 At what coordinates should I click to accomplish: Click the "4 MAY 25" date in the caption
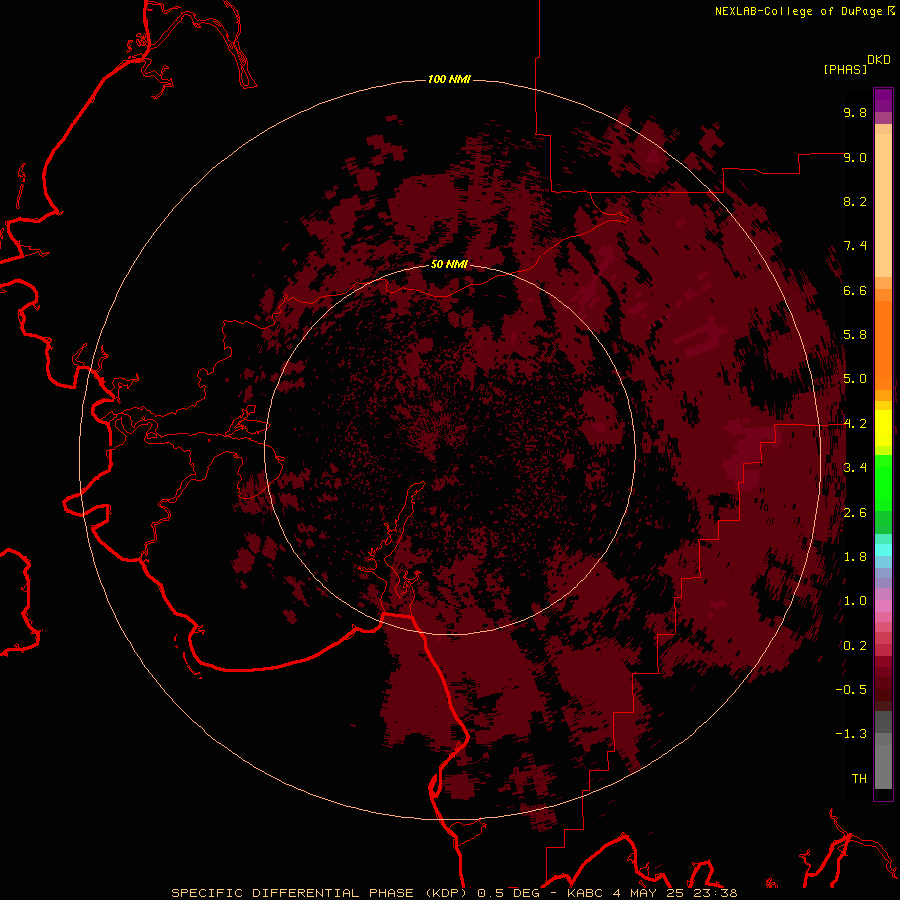click(x=650, y=893)
